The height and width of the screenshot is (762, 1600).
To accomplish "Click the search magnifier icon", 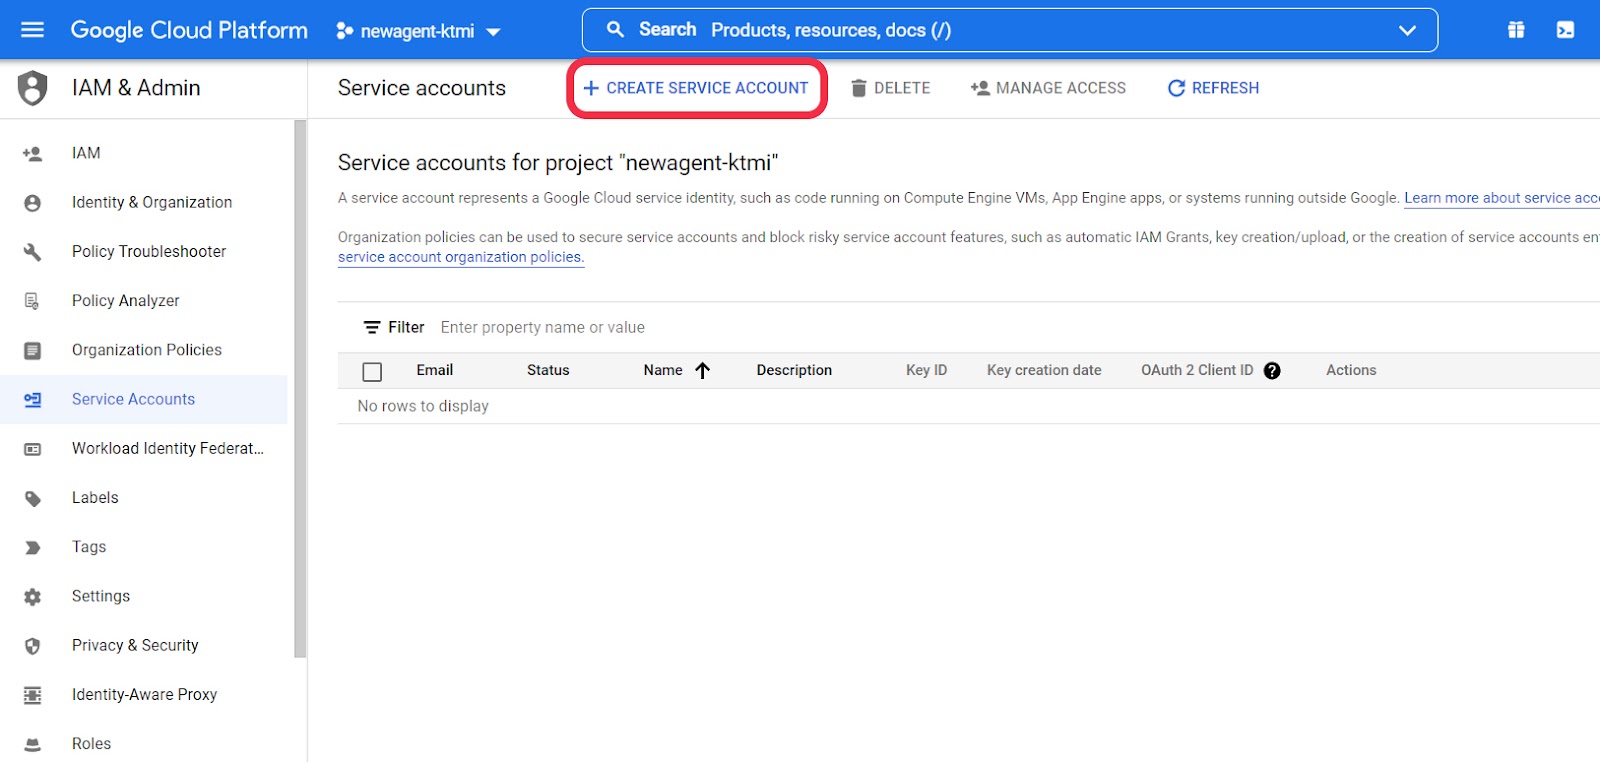I will coord(616,30).
